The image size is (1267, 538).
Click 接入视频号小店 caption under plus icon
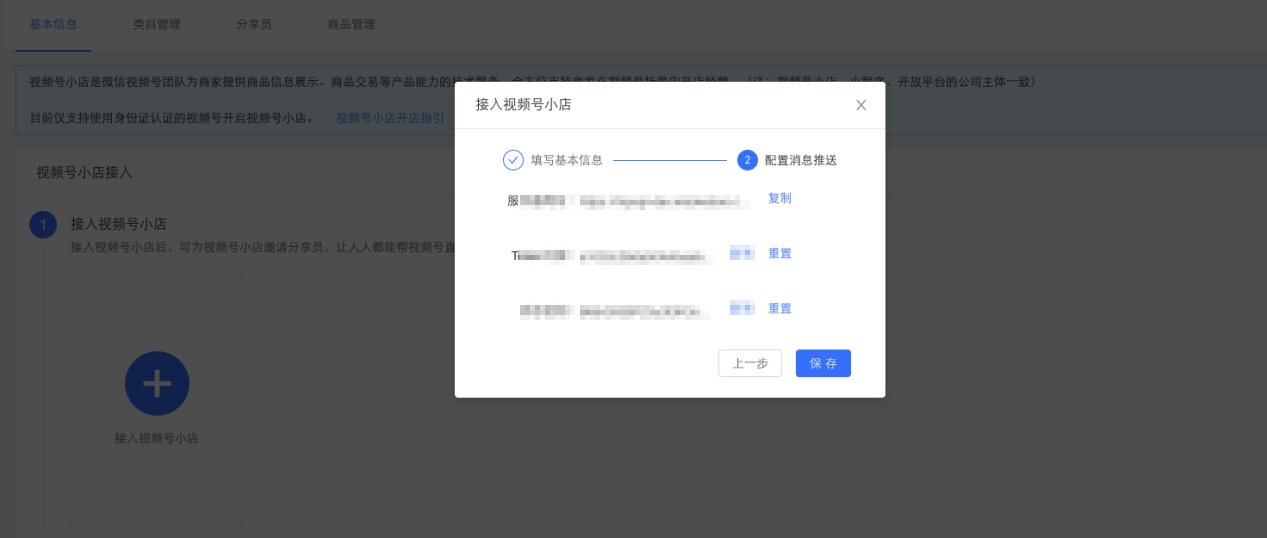click(157, 438)
